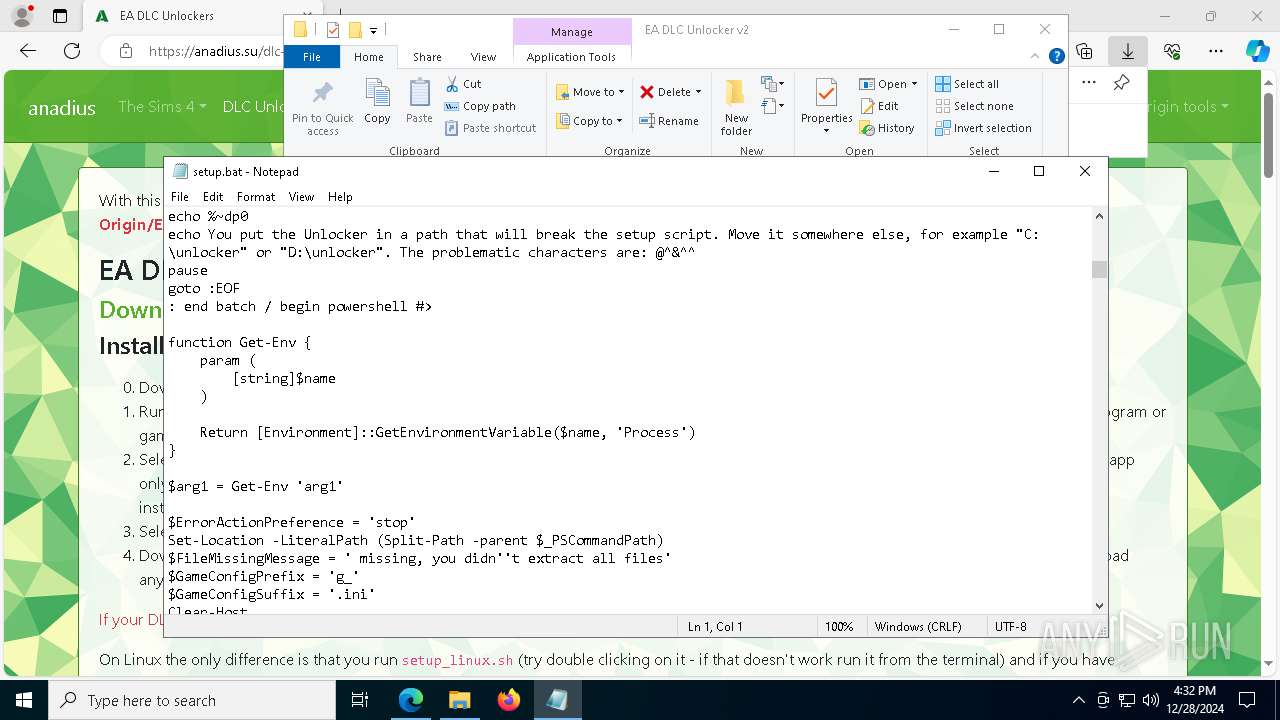Open Quick Access Toolbar customize dropdown
Screen dimensions: 1280x720
[x=373, y=30]
